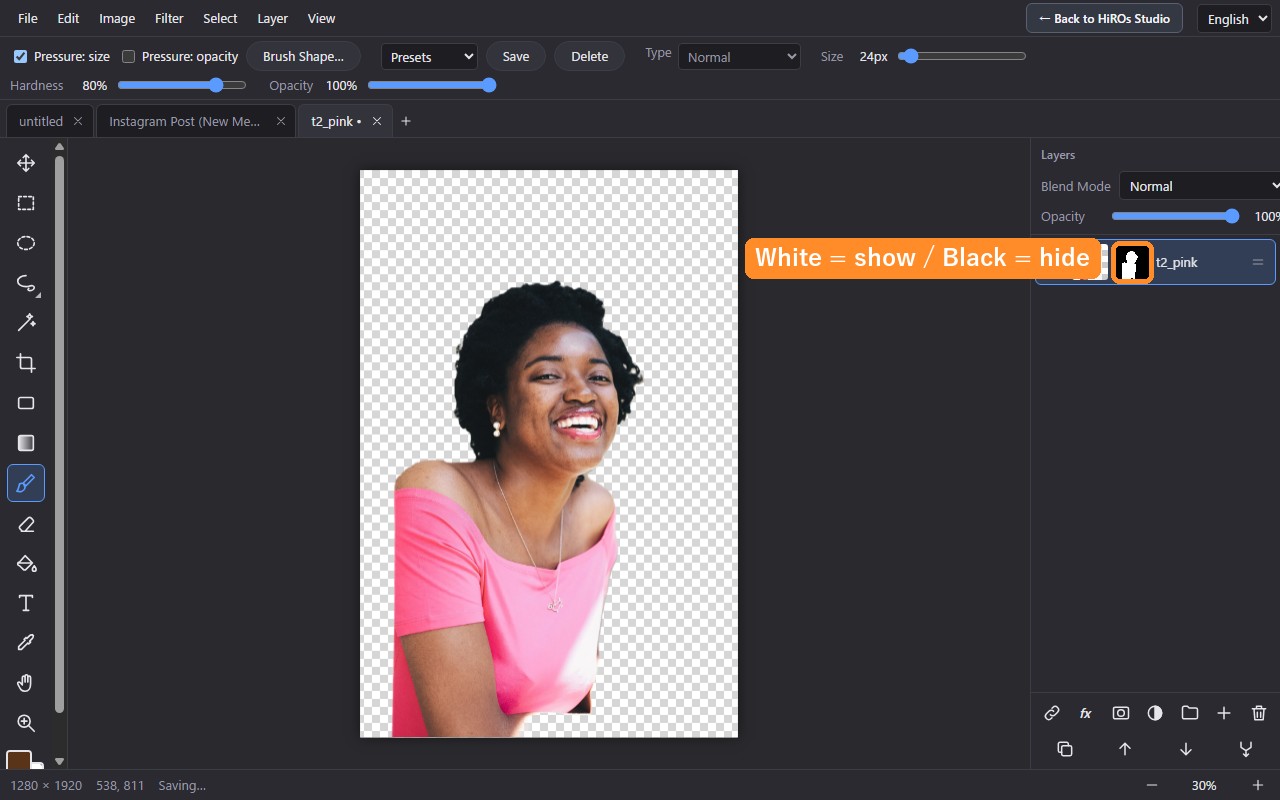Adjust the Hardness slider
This screenshot has height=800, width=1280.
182,86
